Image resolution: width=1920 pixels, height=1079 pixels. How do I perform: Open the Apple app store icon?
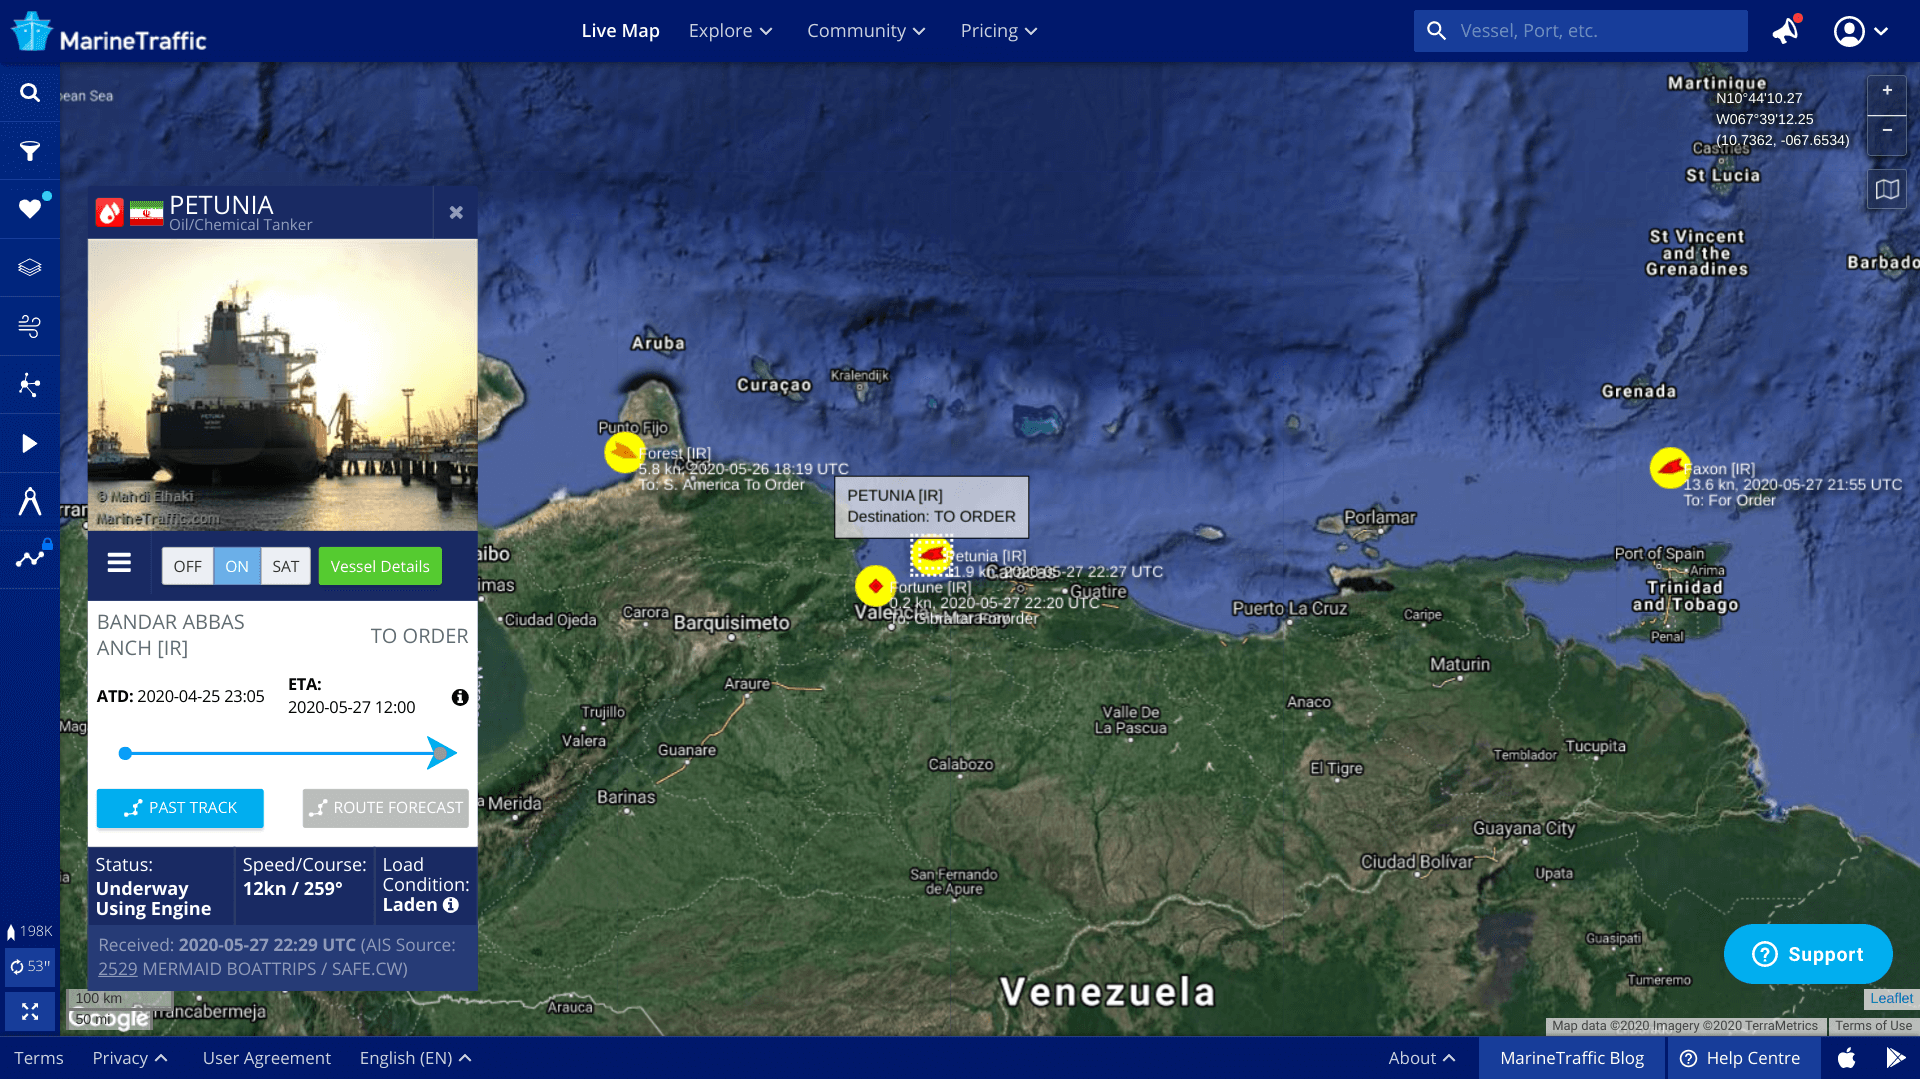pyautogui.click(x=1847, y=1057)
